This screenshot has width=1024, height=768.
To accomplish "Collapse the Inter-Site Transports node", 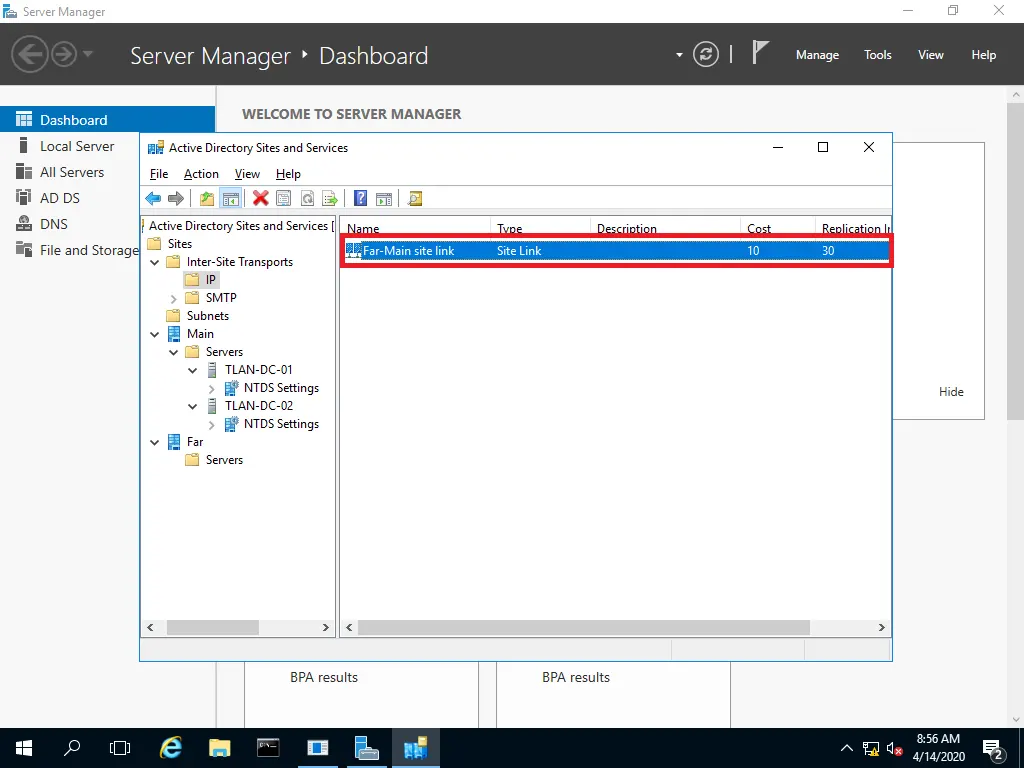I will tap(155, 263).
